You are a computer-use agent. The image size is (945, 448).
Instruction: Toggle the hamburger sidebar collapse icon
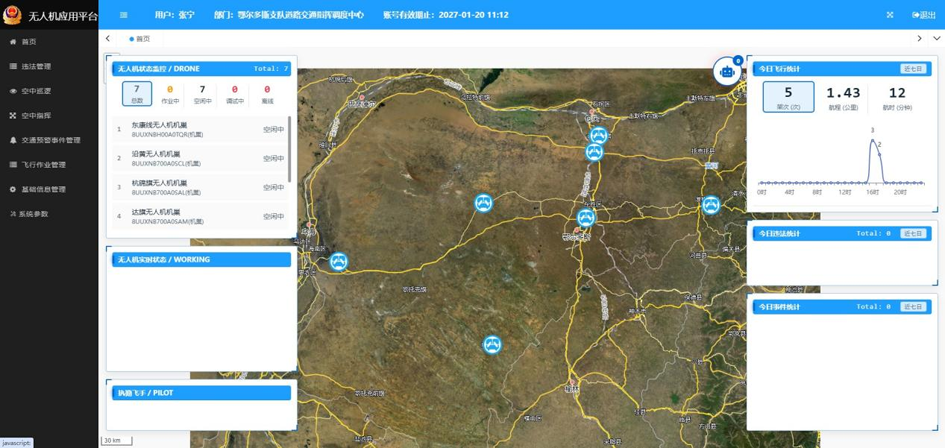tap(124, 15)
